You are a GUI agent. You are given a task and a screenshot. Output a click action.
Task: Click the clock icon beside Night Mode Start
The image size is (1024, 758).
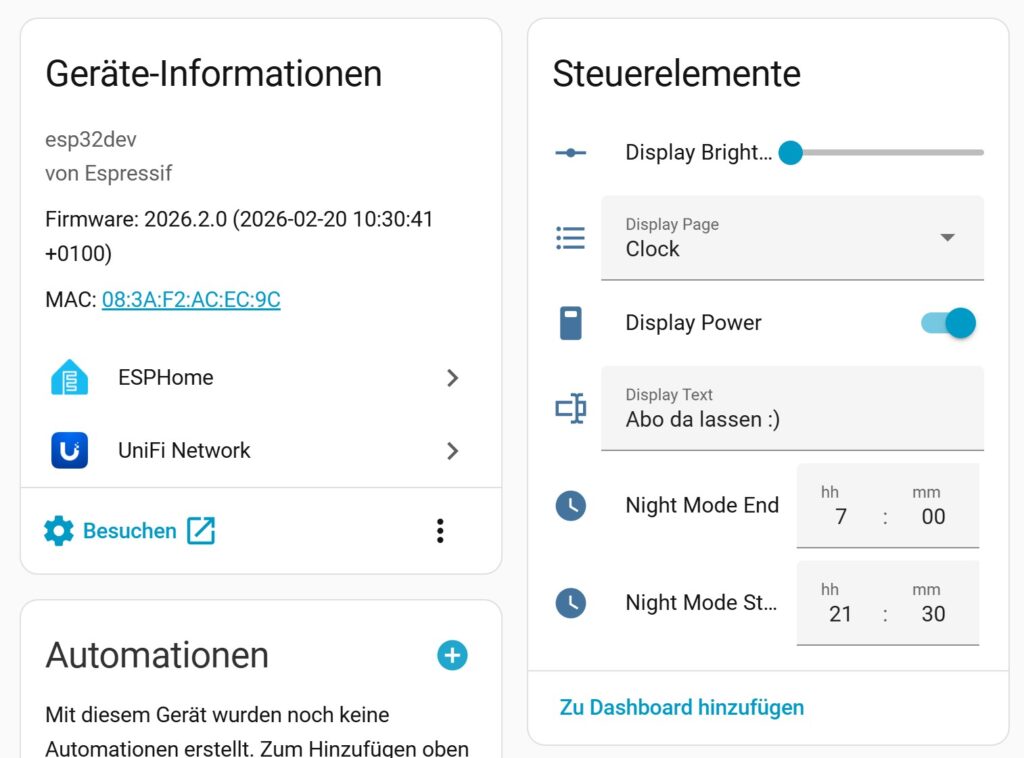pos(570,603)
